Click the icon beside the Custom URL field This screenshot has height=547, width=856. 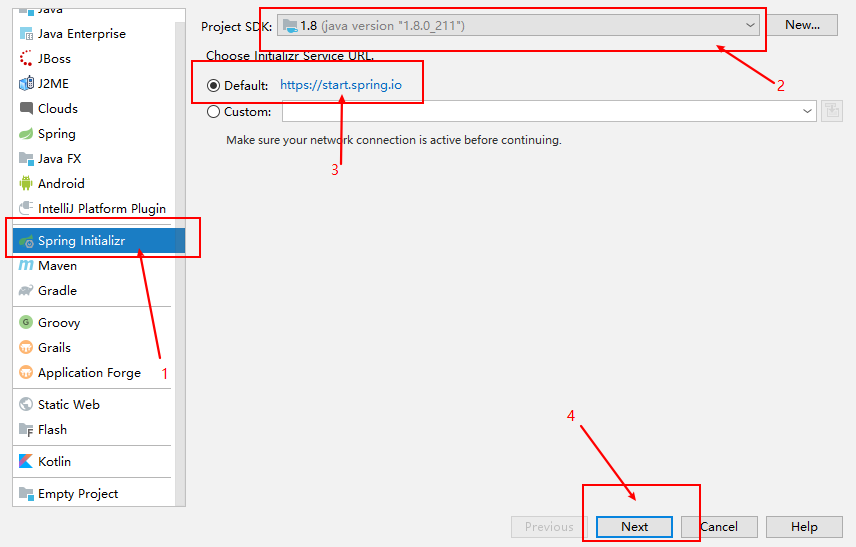click(x=831, y=111)
